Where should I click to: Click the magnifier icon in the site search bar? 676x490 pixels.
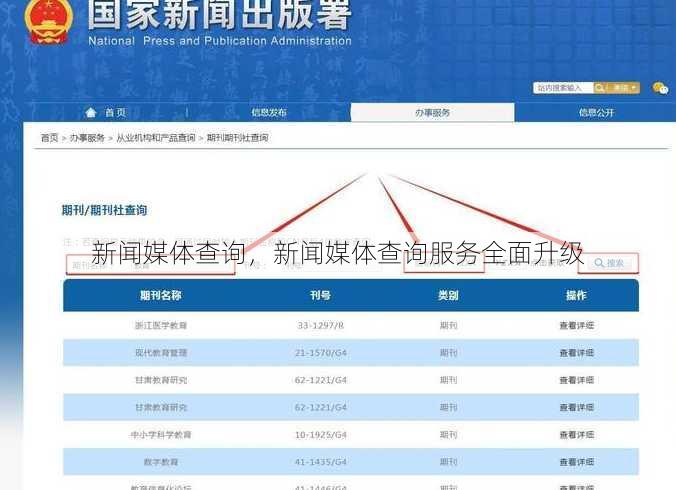(x=600, y=88)
